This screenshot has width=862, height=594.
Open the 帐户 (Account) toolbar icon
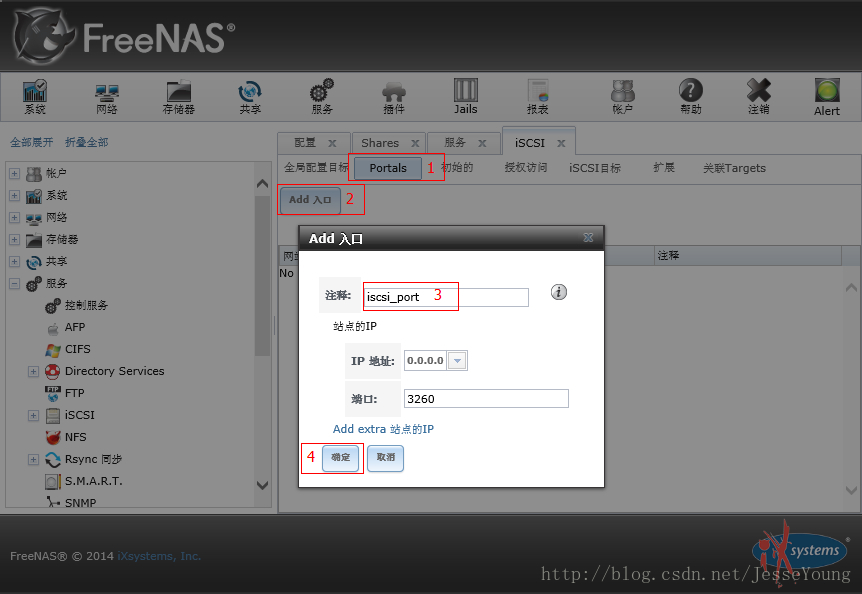point(622,97)
